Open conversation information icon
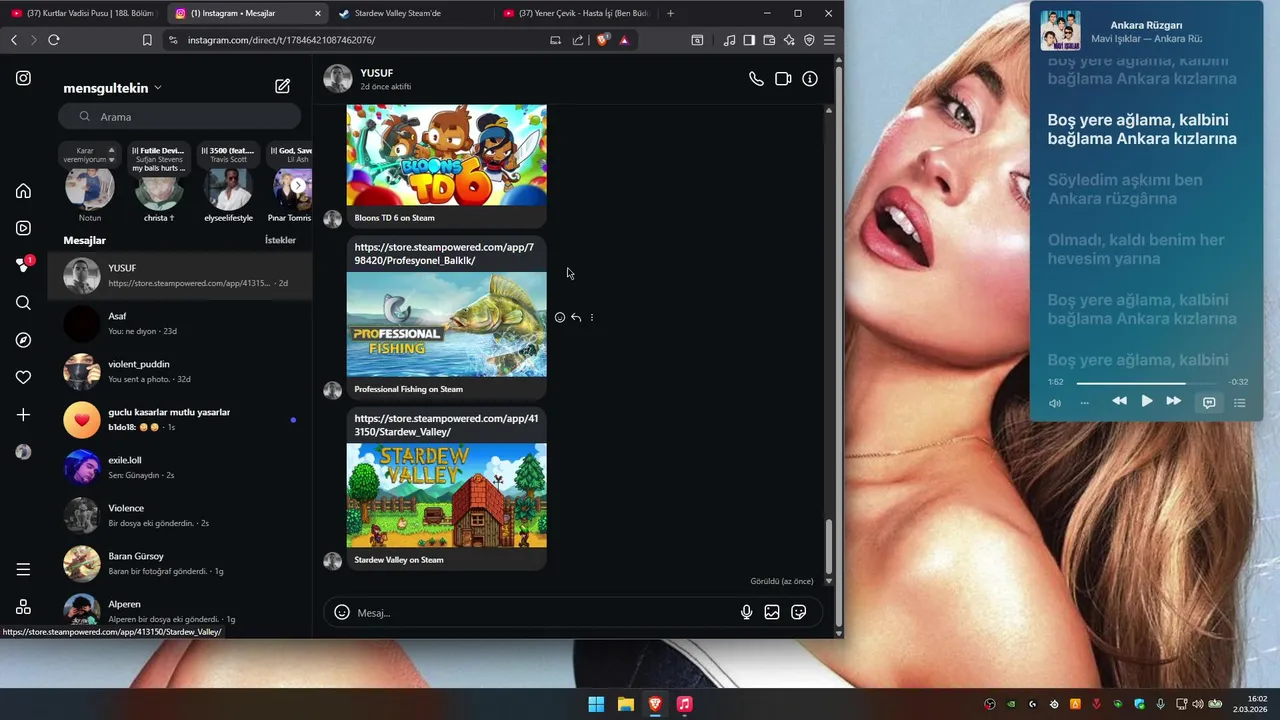 (810, 79)
